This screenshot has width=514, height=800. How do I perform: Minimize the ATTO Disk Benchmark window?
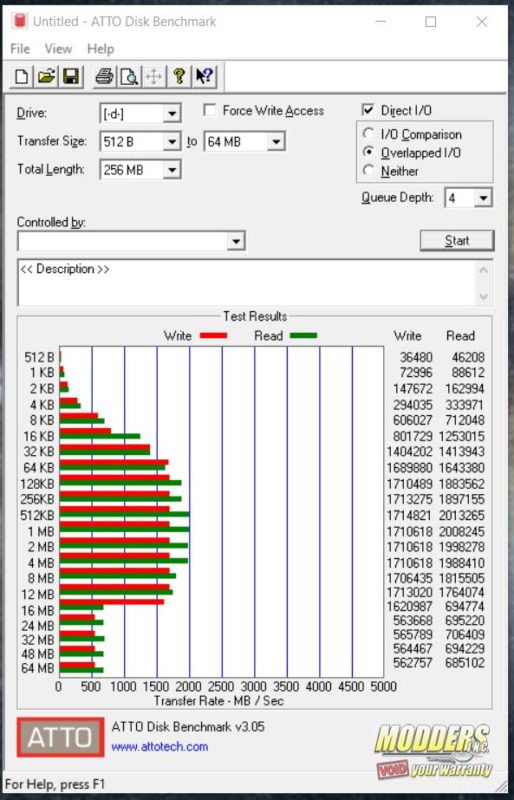381,21
